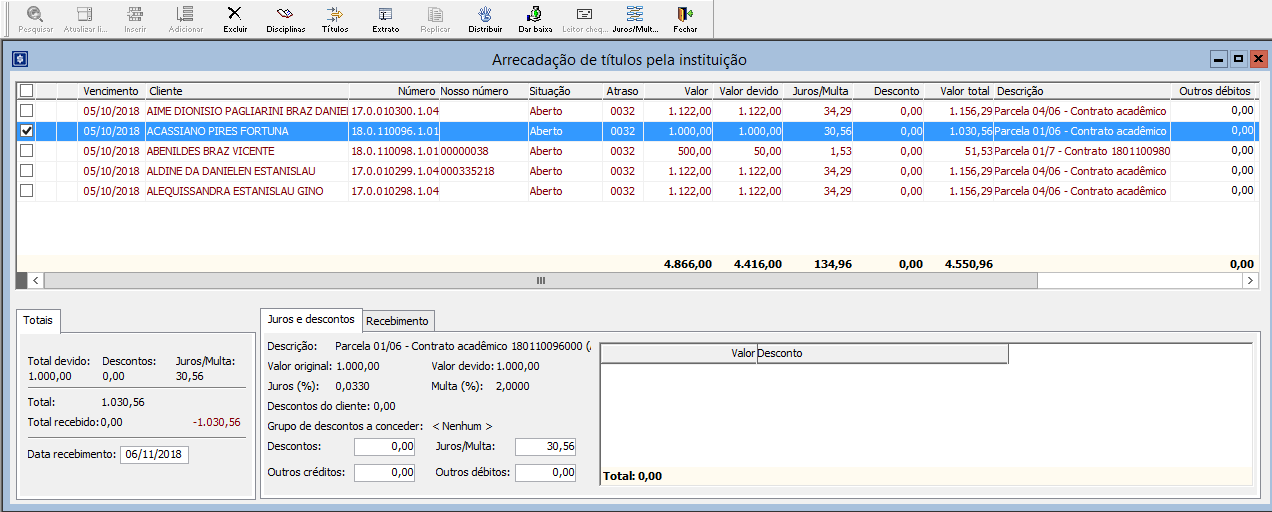The height and width of the screenshot is (512, 1272).
Task: Sort table by Vencimento column header
Action: [x=110, y=91]
